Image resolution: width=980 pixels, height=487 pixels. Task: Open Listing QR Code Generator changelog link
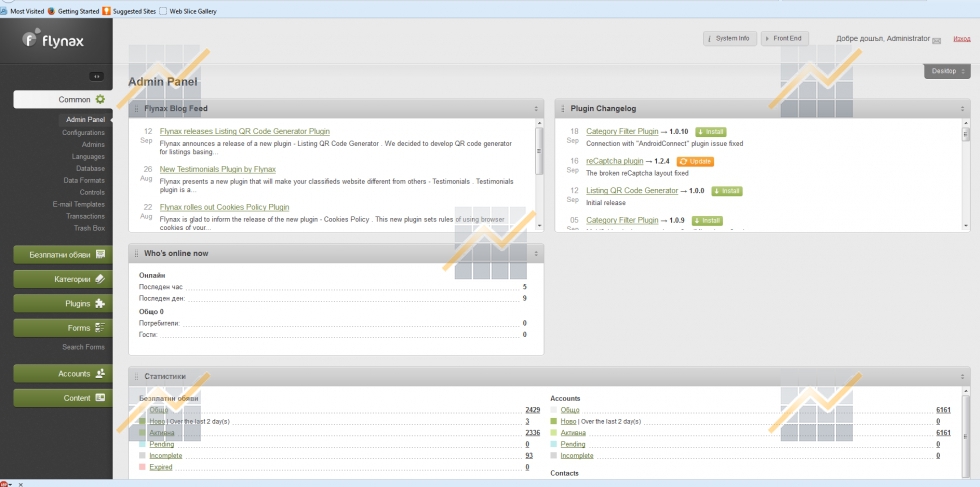pos(632,191)
